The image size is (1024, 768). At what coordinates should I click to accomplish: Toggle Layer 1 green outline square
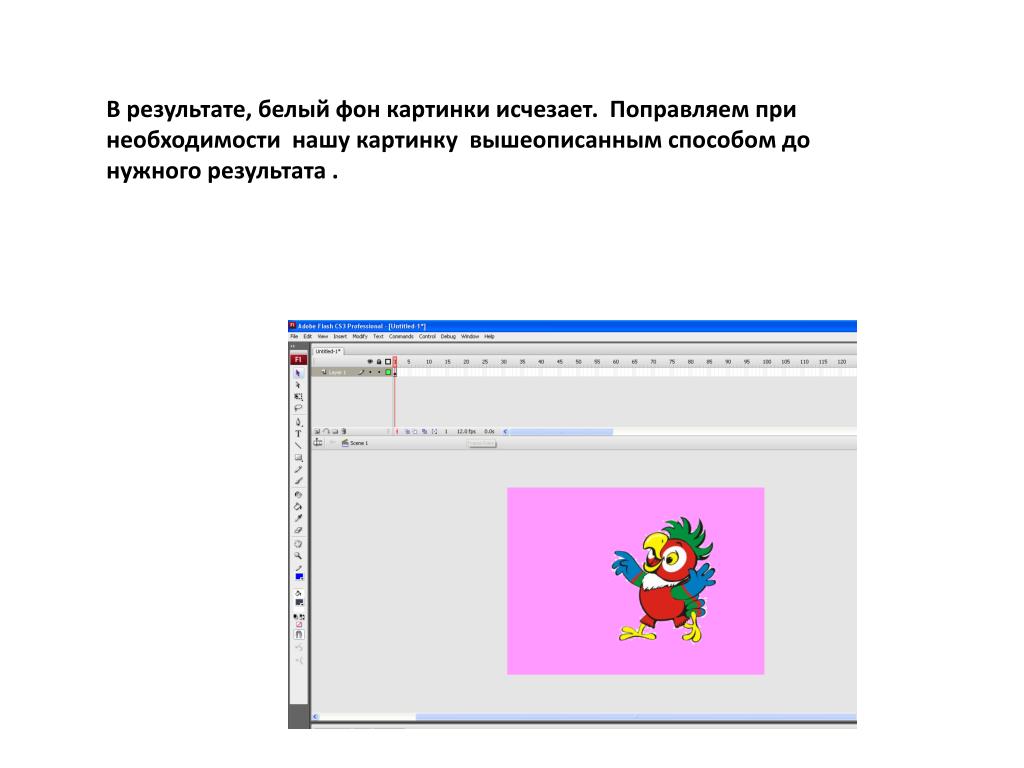[388, 372]
